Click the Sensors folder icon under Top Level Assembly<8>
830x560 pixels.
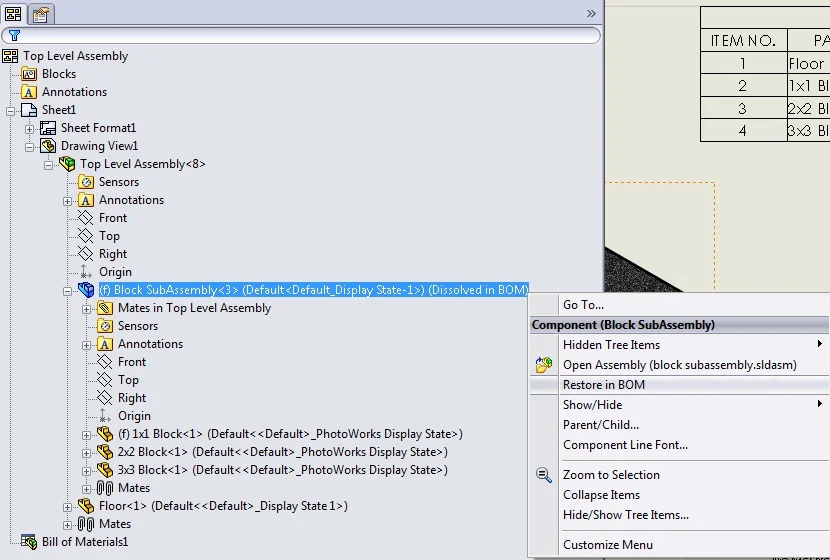click(86, 182)
